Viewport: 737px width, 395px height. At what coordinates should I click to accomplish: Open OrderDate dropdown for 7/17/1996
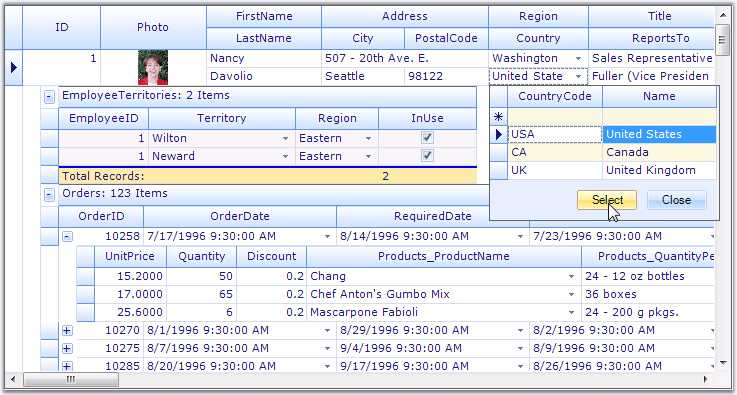[328, 237]
